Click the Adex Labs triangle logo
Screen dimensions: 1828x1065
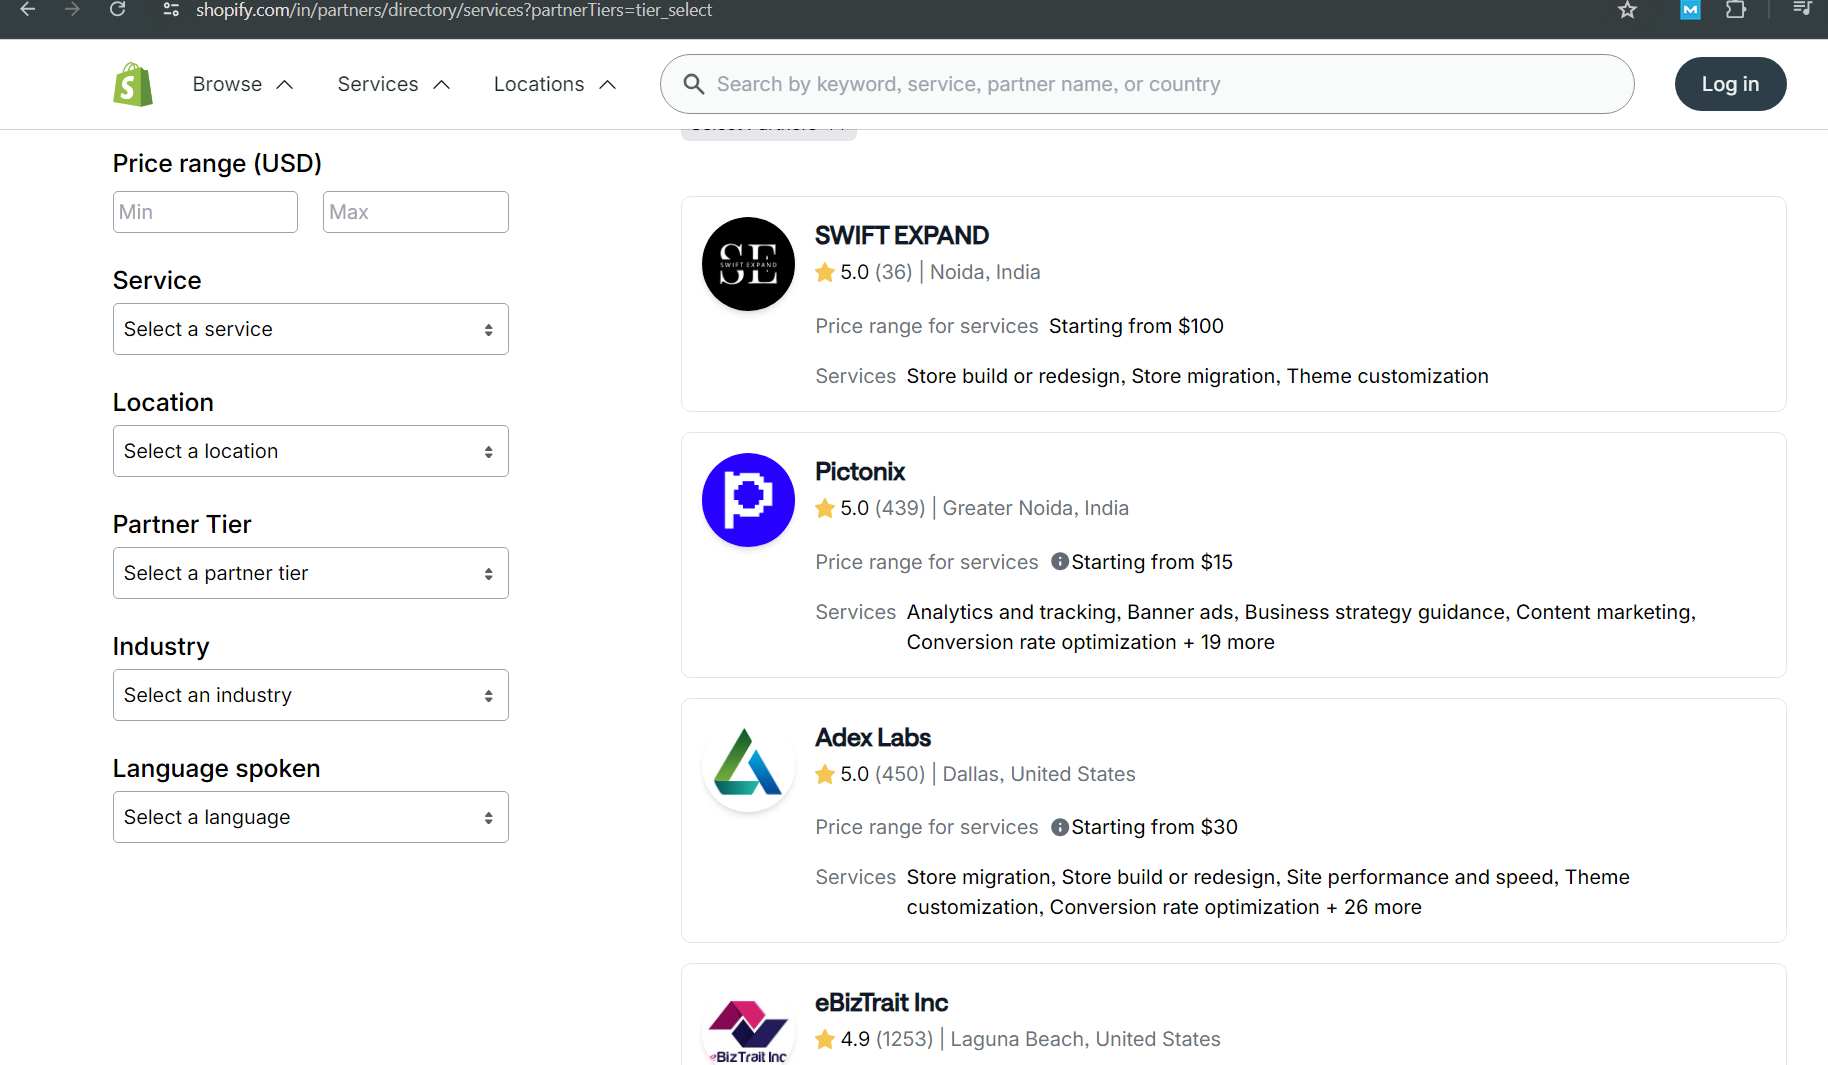click(748, 765)
